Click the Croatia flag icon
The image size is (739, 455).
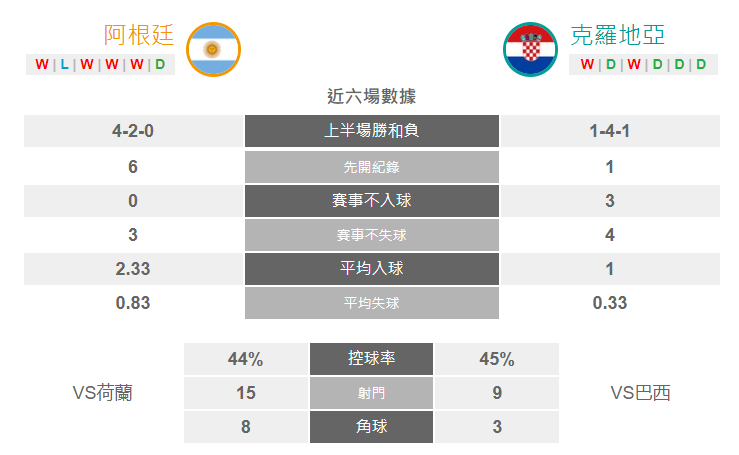(530, 49)
